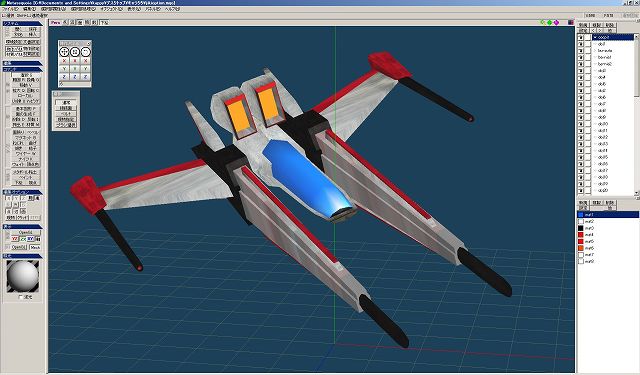Click magenta diamond icon above viewport

tap(556, 22)
